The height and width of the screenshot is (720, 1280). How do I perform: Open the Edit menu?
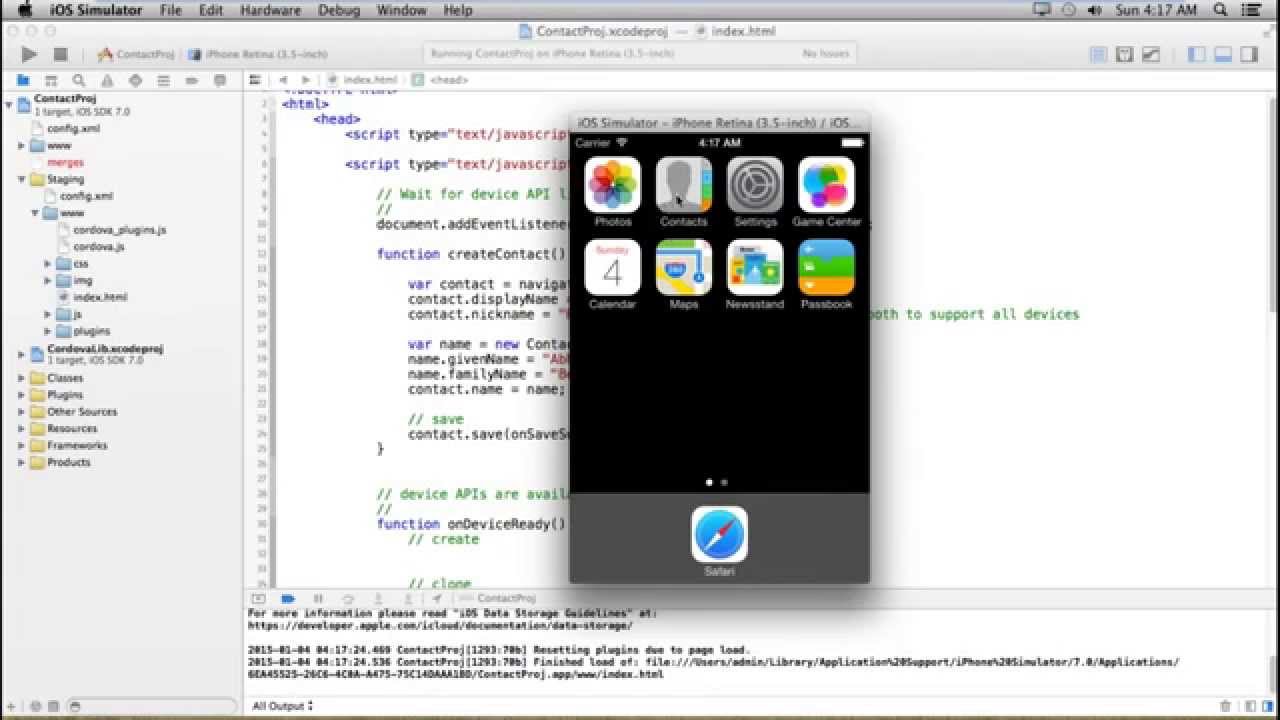tap(211, 10)
